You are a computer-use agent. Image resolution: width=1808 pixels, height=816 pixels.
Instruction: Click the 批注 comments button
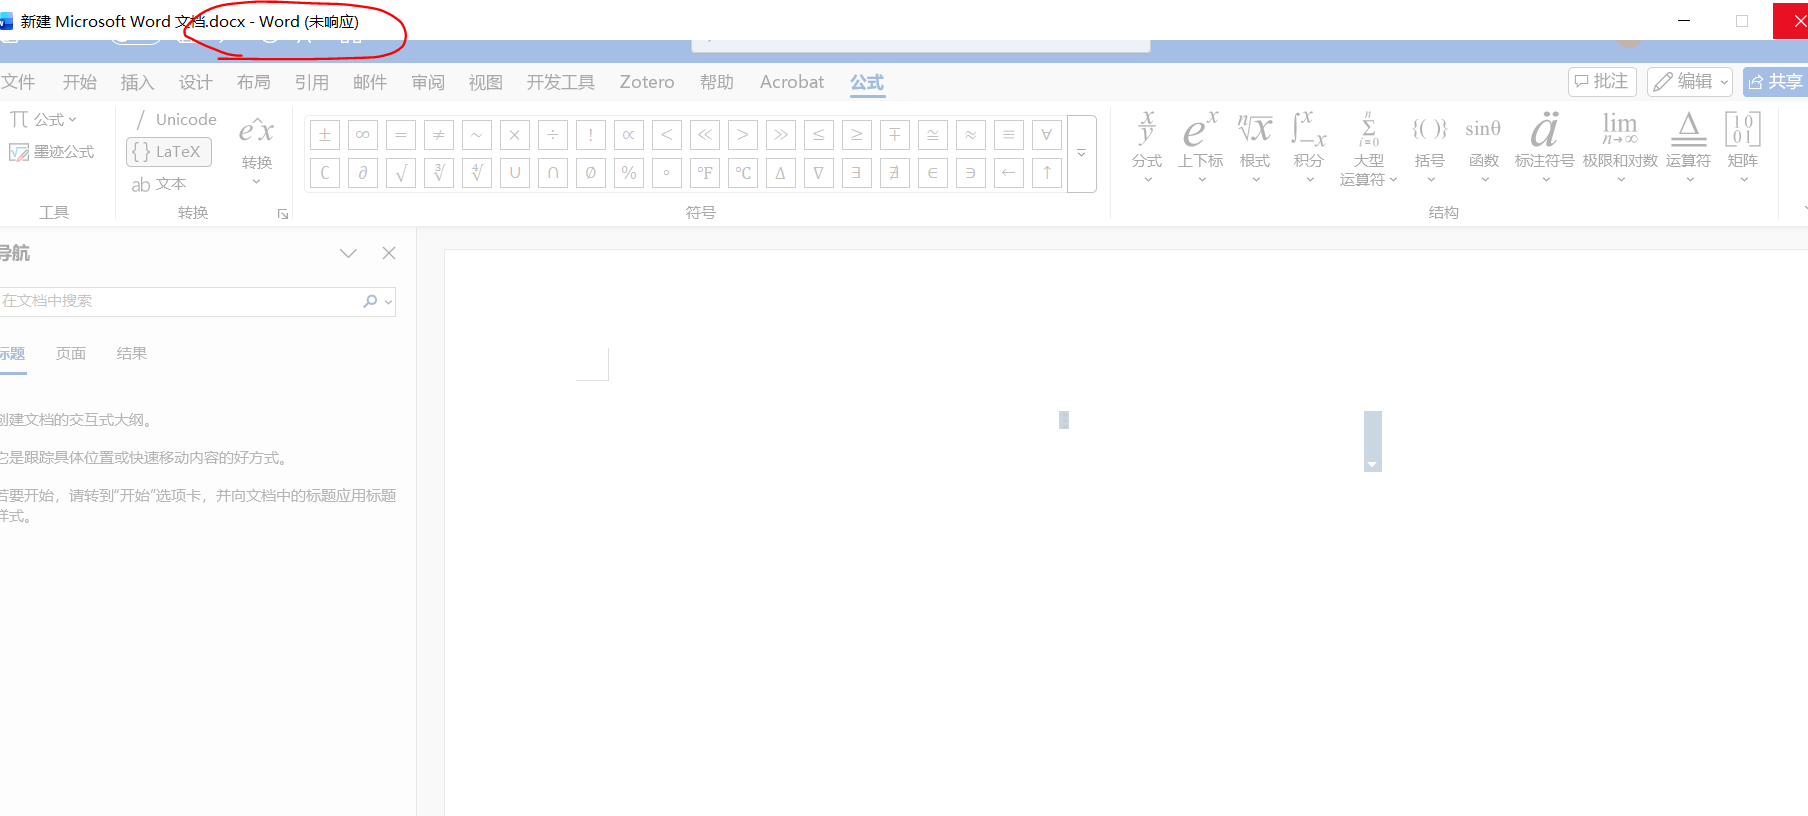coord(1602,81)
